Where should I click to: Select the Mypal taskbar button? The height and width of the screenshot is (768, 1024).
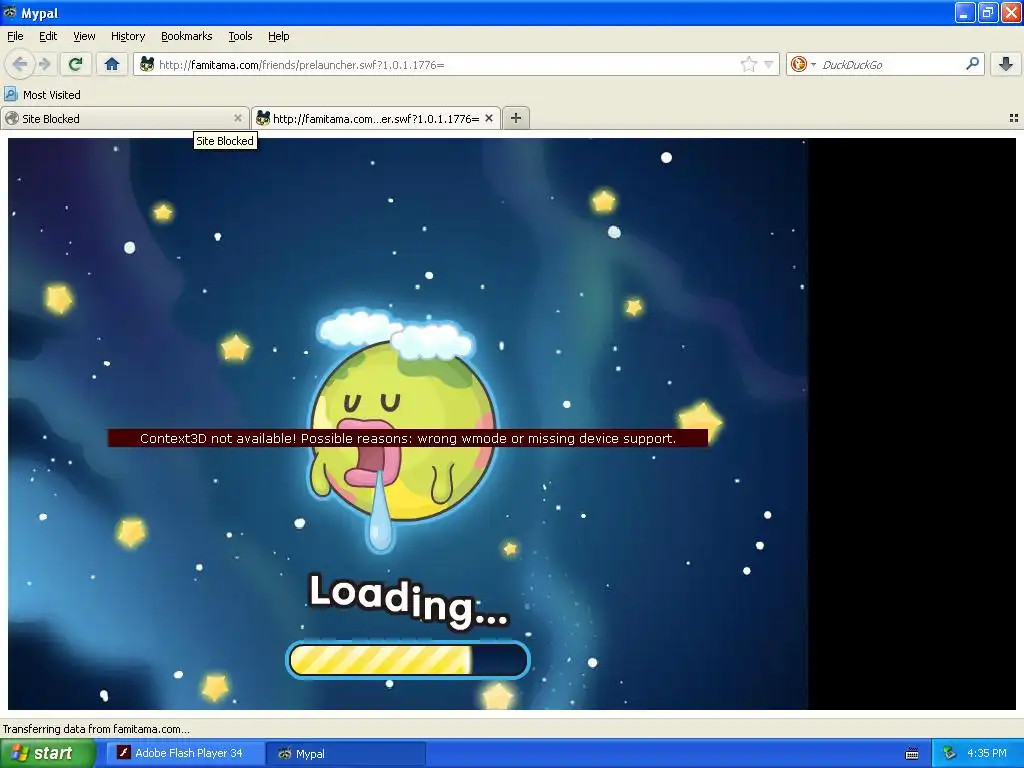[346, 753]
